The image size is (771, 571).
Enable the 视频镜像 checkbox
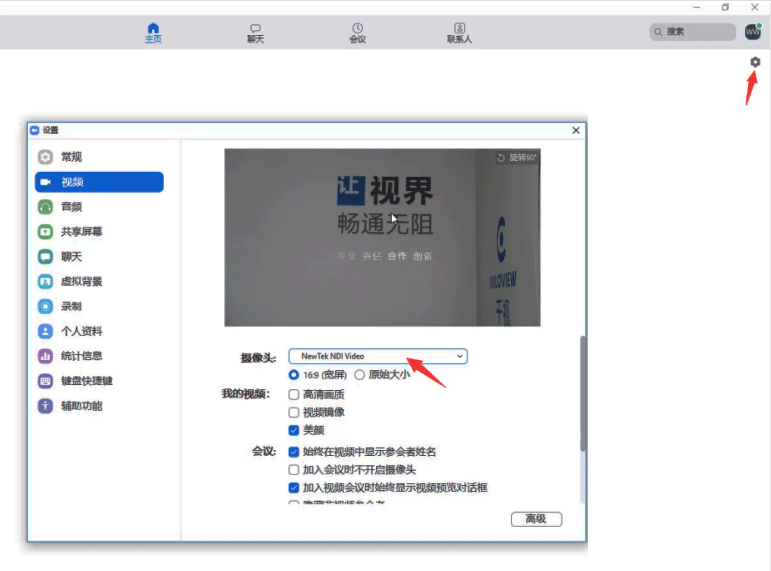tap(294, 412)
